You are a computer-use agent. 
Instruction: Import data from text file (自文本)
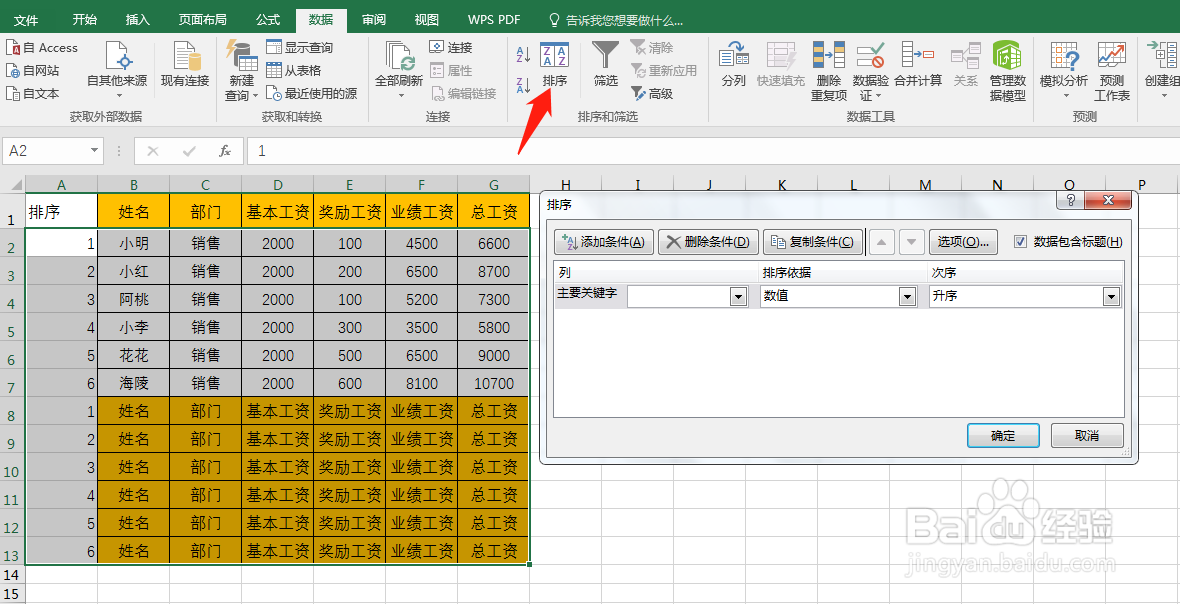pos(32,94)
